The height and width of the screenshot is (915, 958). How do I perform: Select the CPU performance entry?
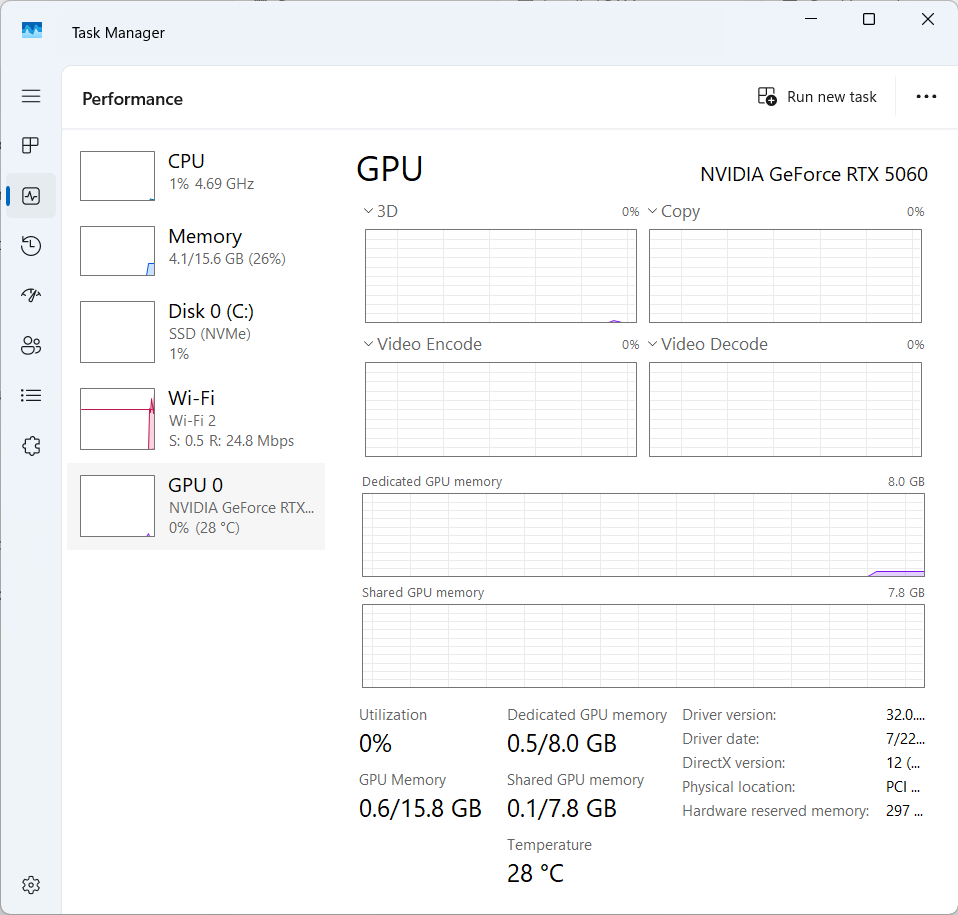pyautogui.click(x=196, y=175)
